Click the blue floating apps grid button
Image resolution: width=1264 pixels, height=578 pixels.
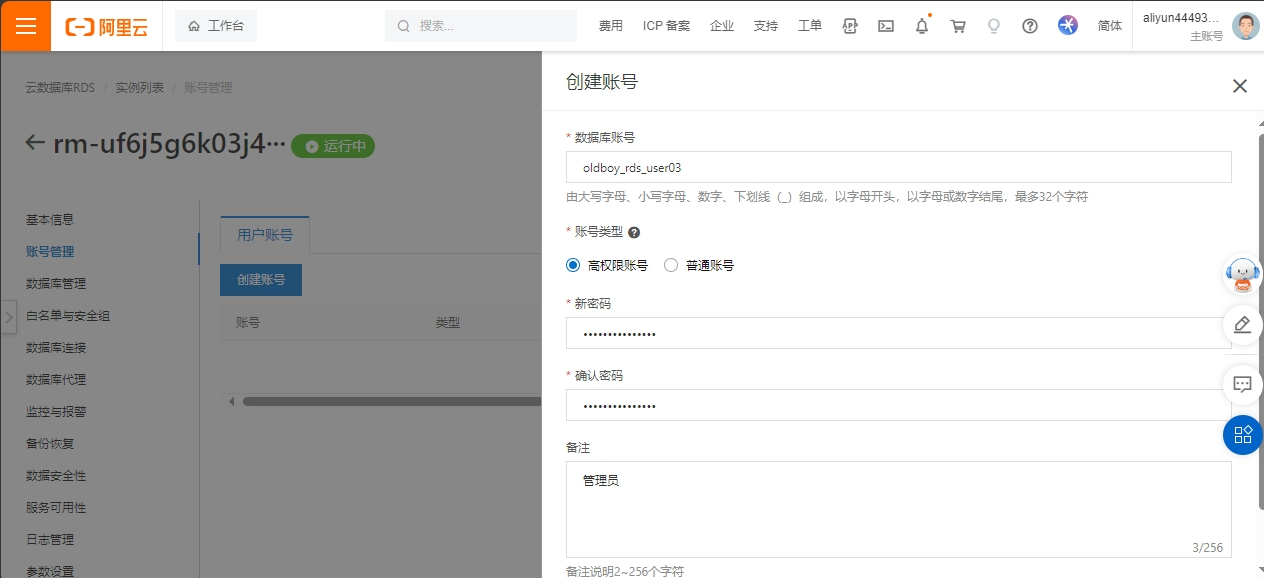[1243, 434]
